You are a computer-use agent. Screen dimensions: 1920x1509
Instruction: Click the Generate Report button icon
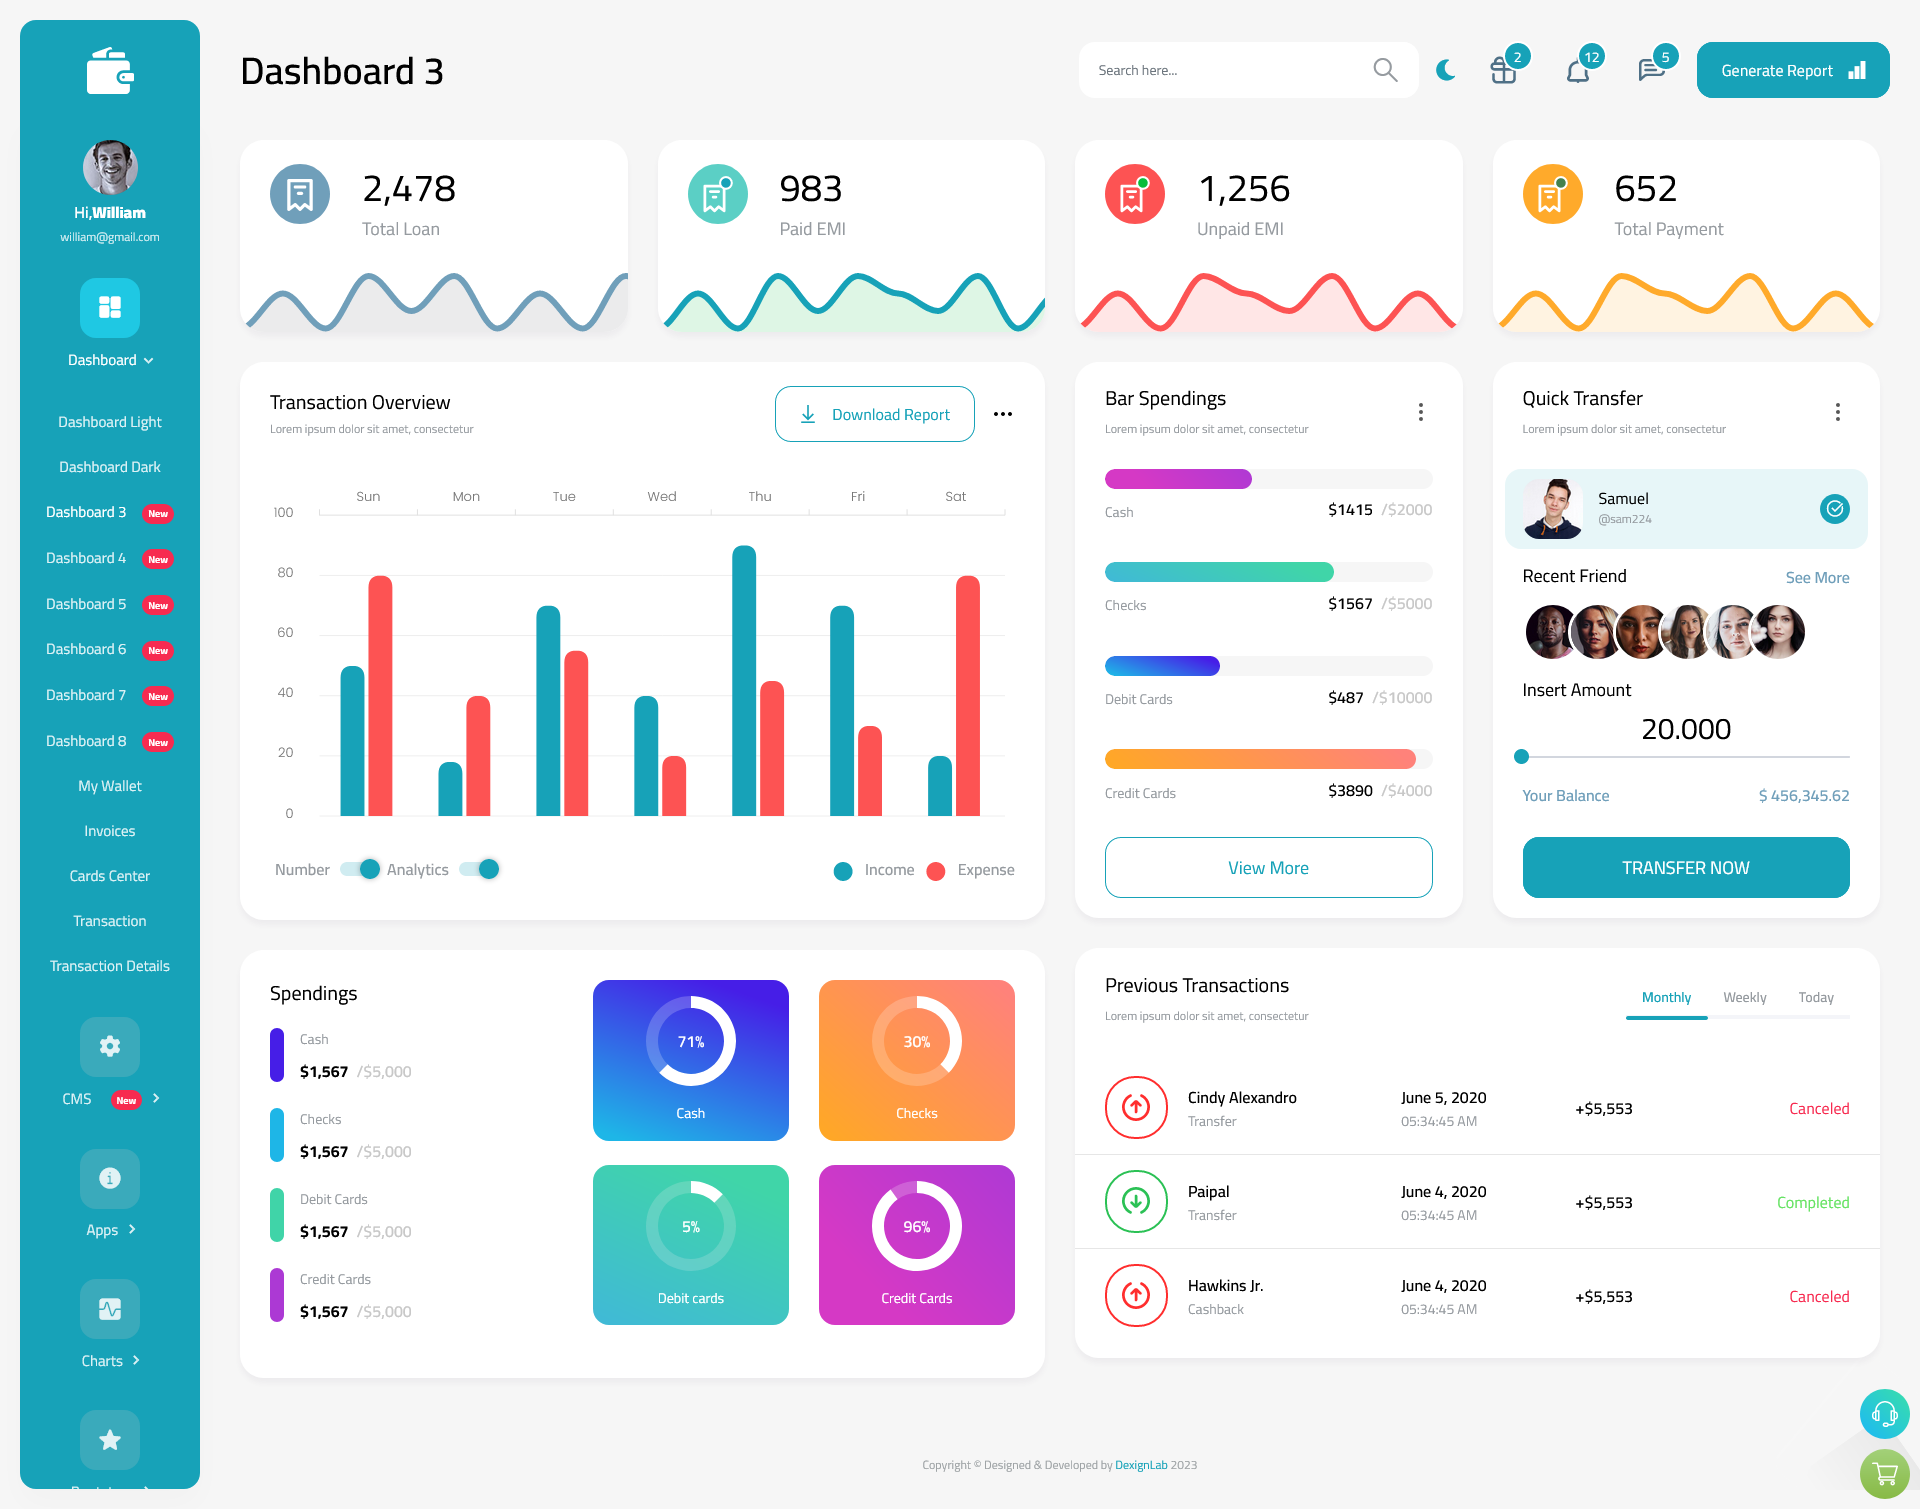(x=1856, y=69)
